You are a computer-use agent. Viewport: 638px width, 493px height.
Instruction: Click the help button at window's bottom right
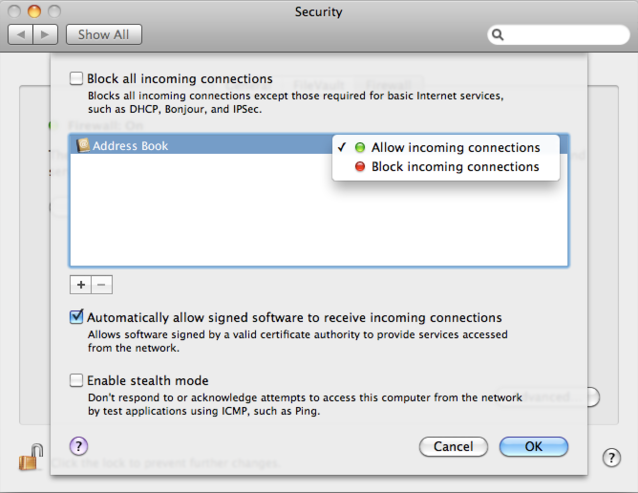(x=612, y=458)
